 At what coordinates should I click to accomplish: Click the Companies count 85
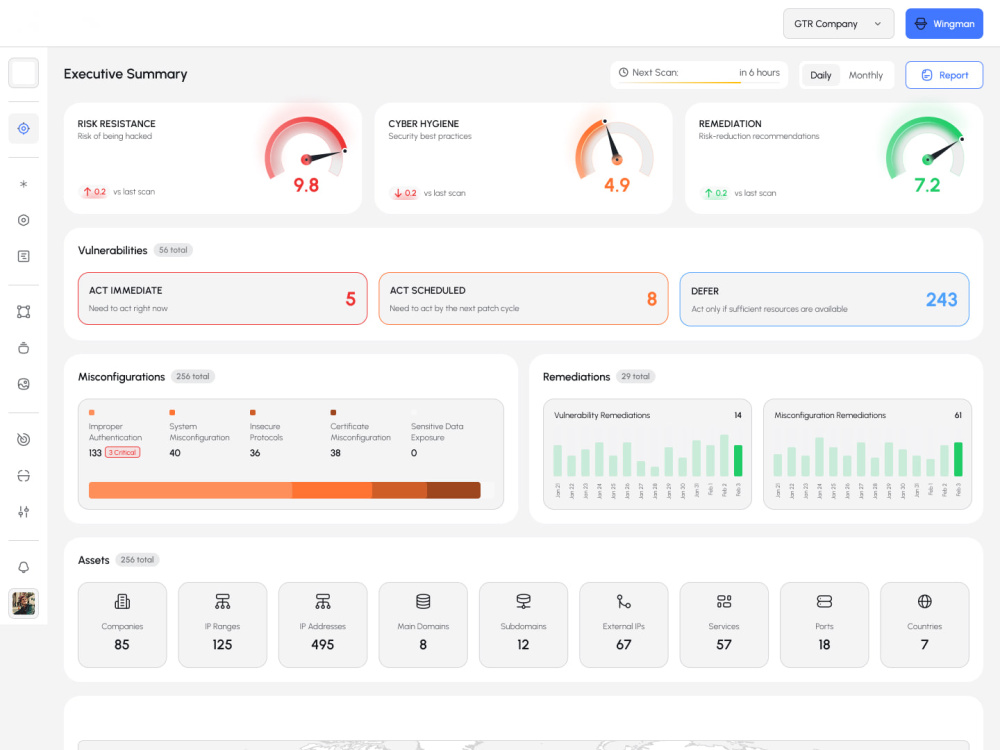pos(122,645)
